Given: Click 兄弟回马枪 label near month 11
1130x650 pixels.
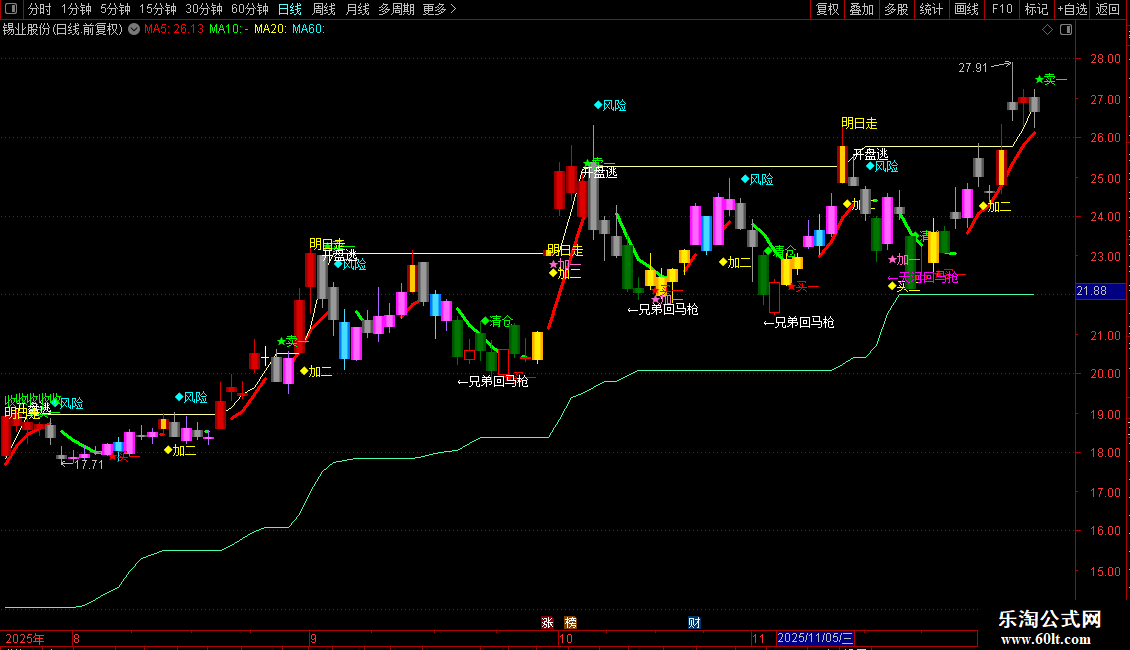Looking at the screenshot, I should [798, 322].
